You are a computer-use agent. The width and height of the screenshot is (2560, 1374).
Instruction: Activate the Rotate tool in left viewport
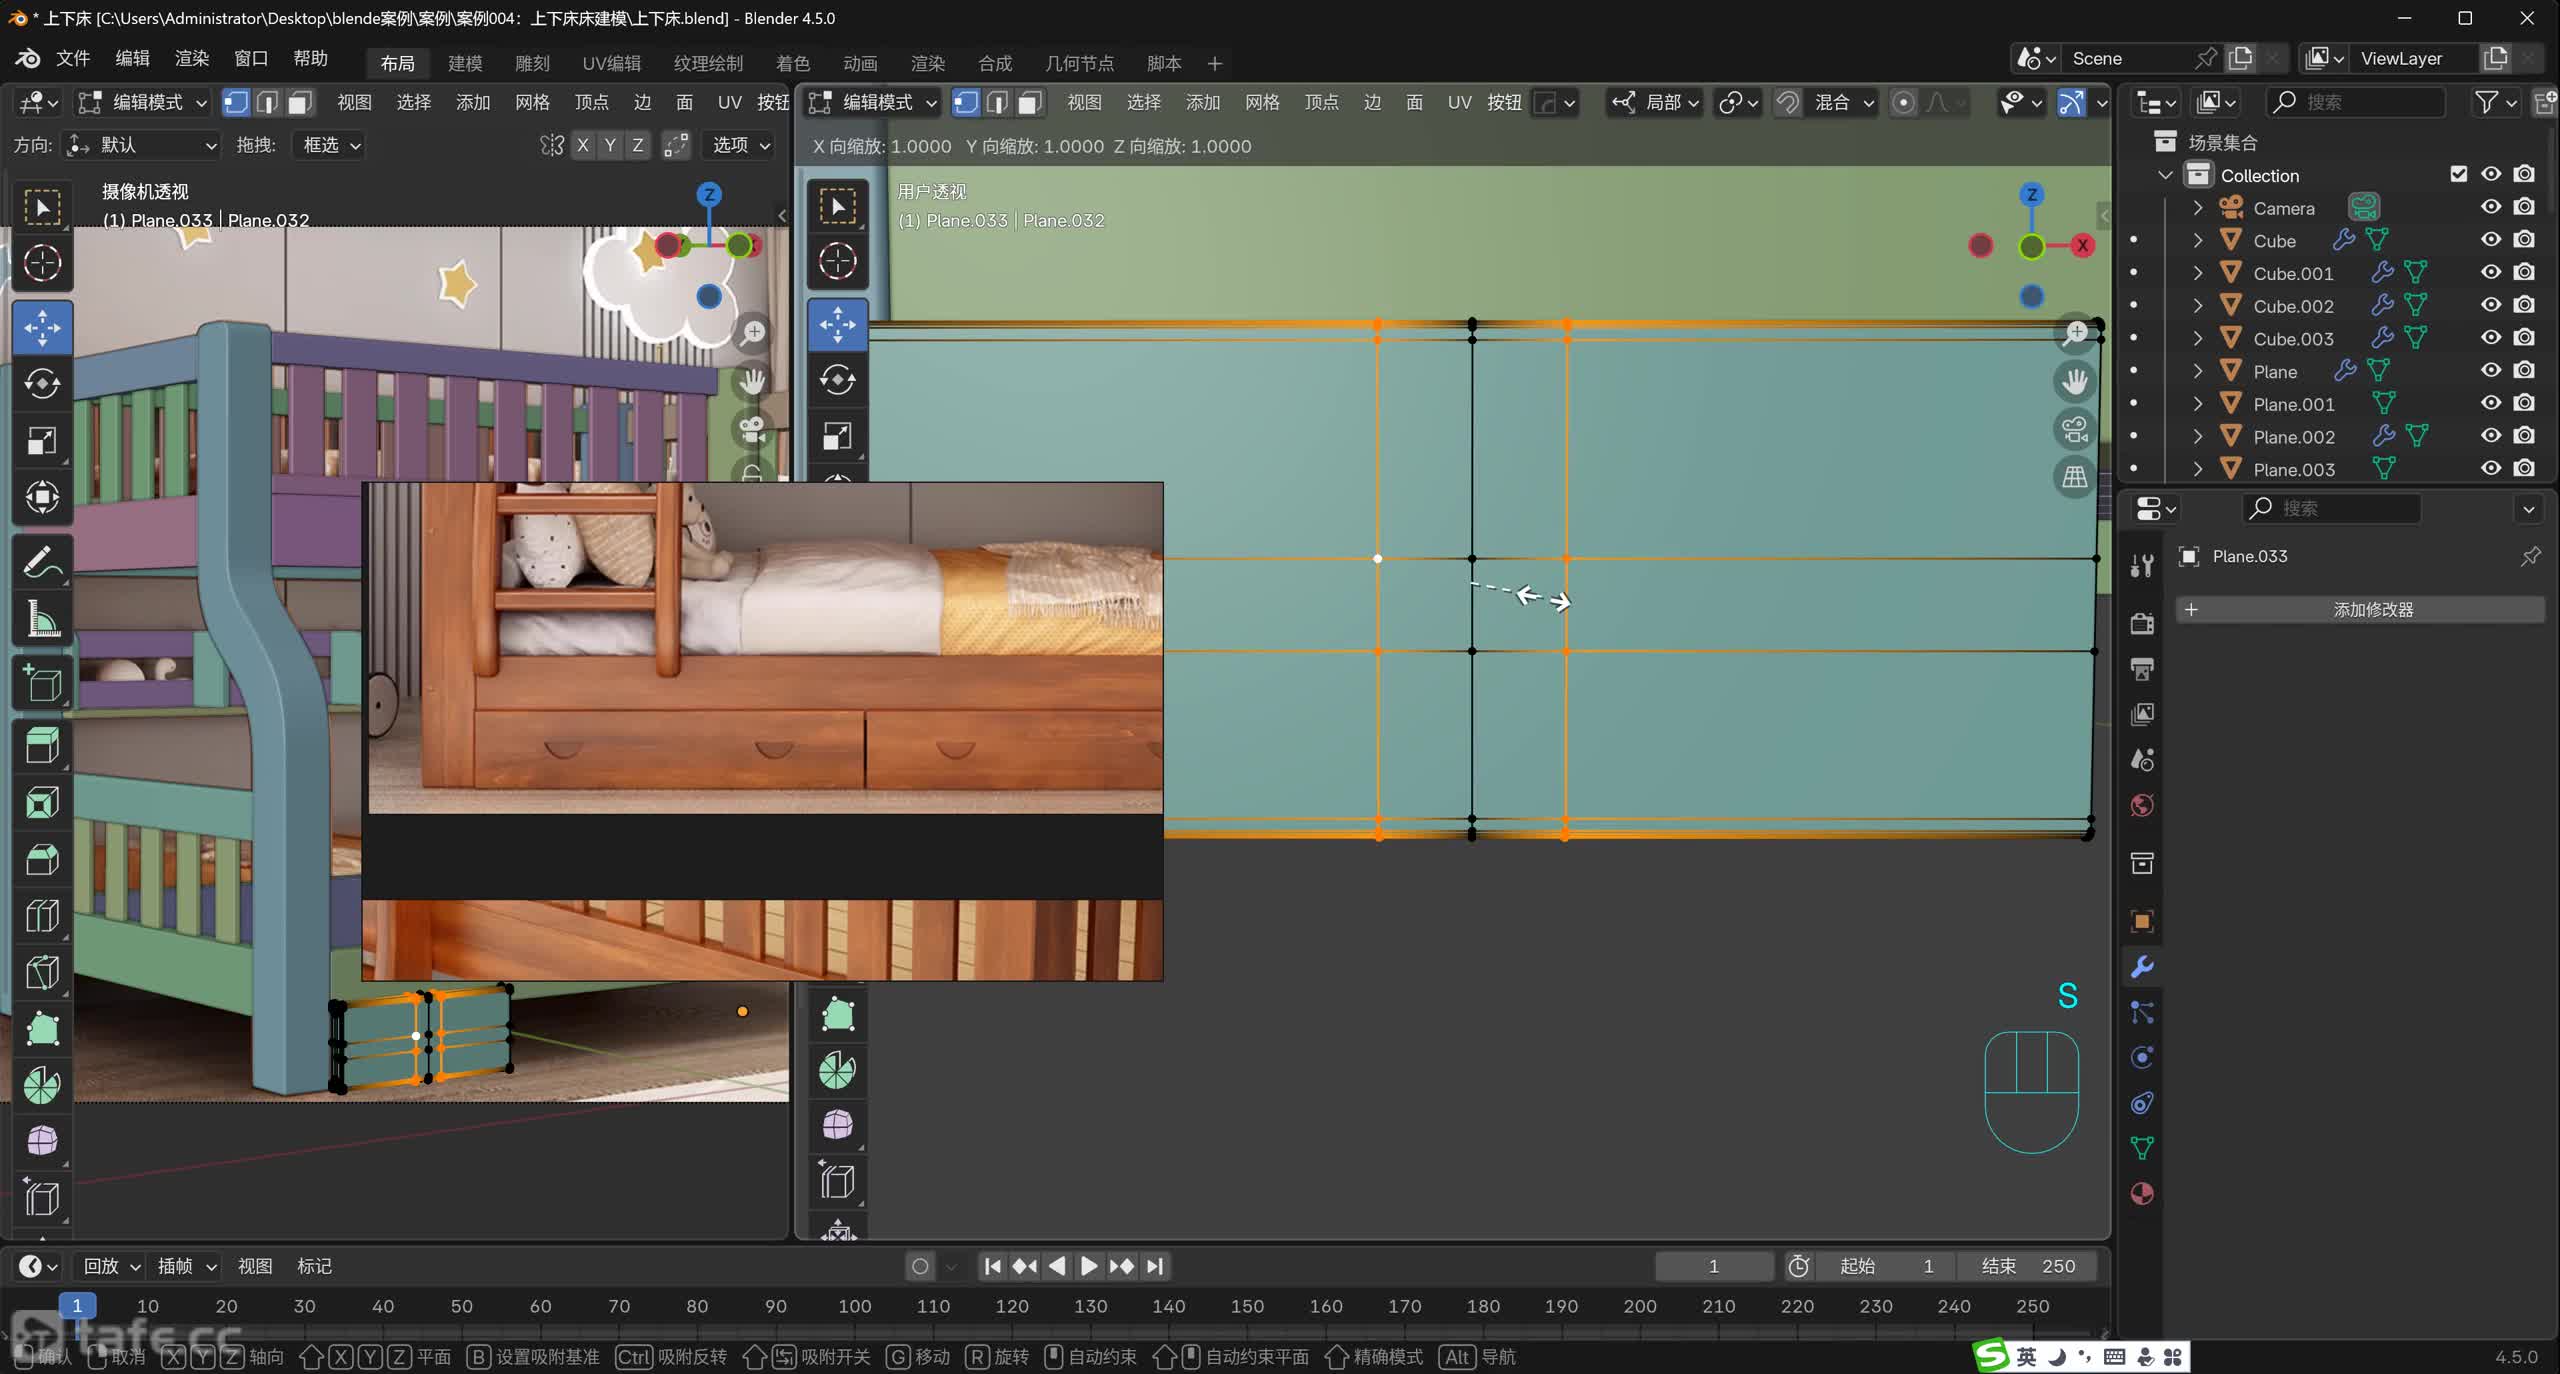[42, 383]
